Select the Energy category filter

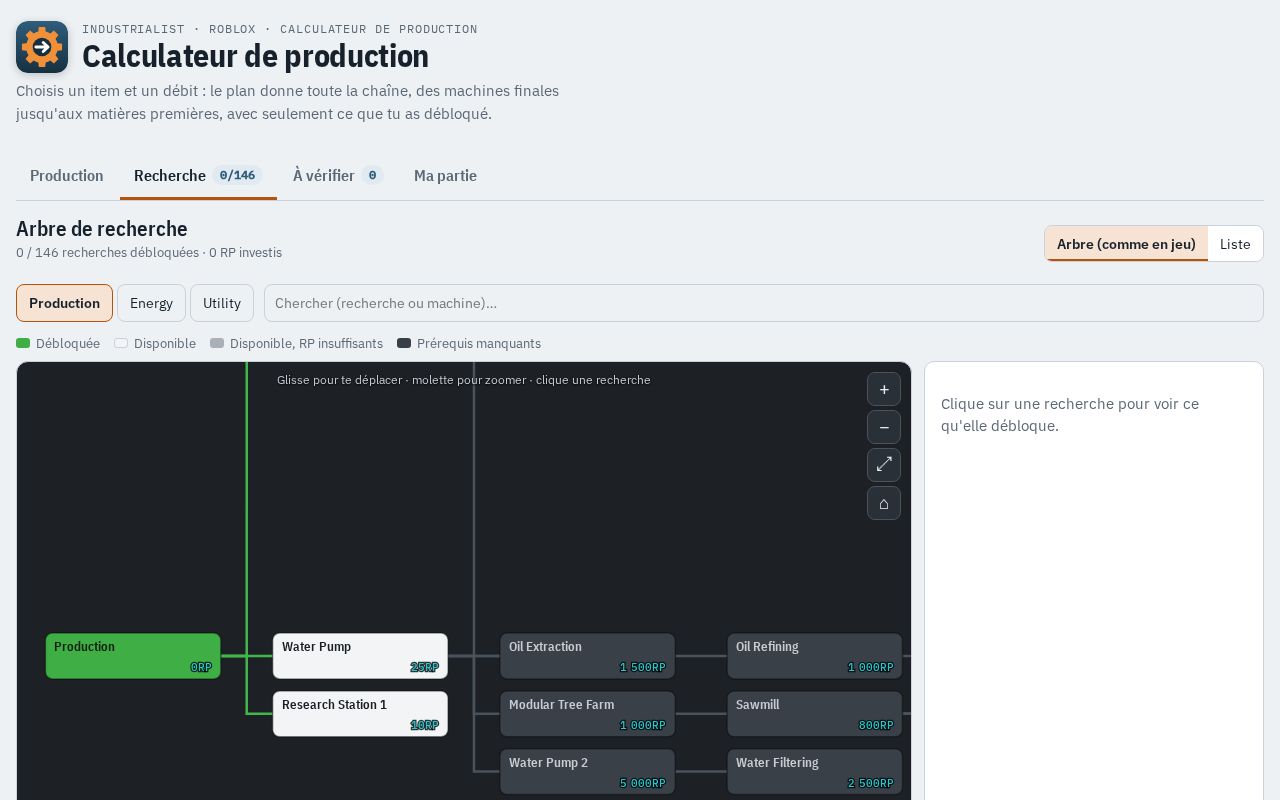pos(151,303)
